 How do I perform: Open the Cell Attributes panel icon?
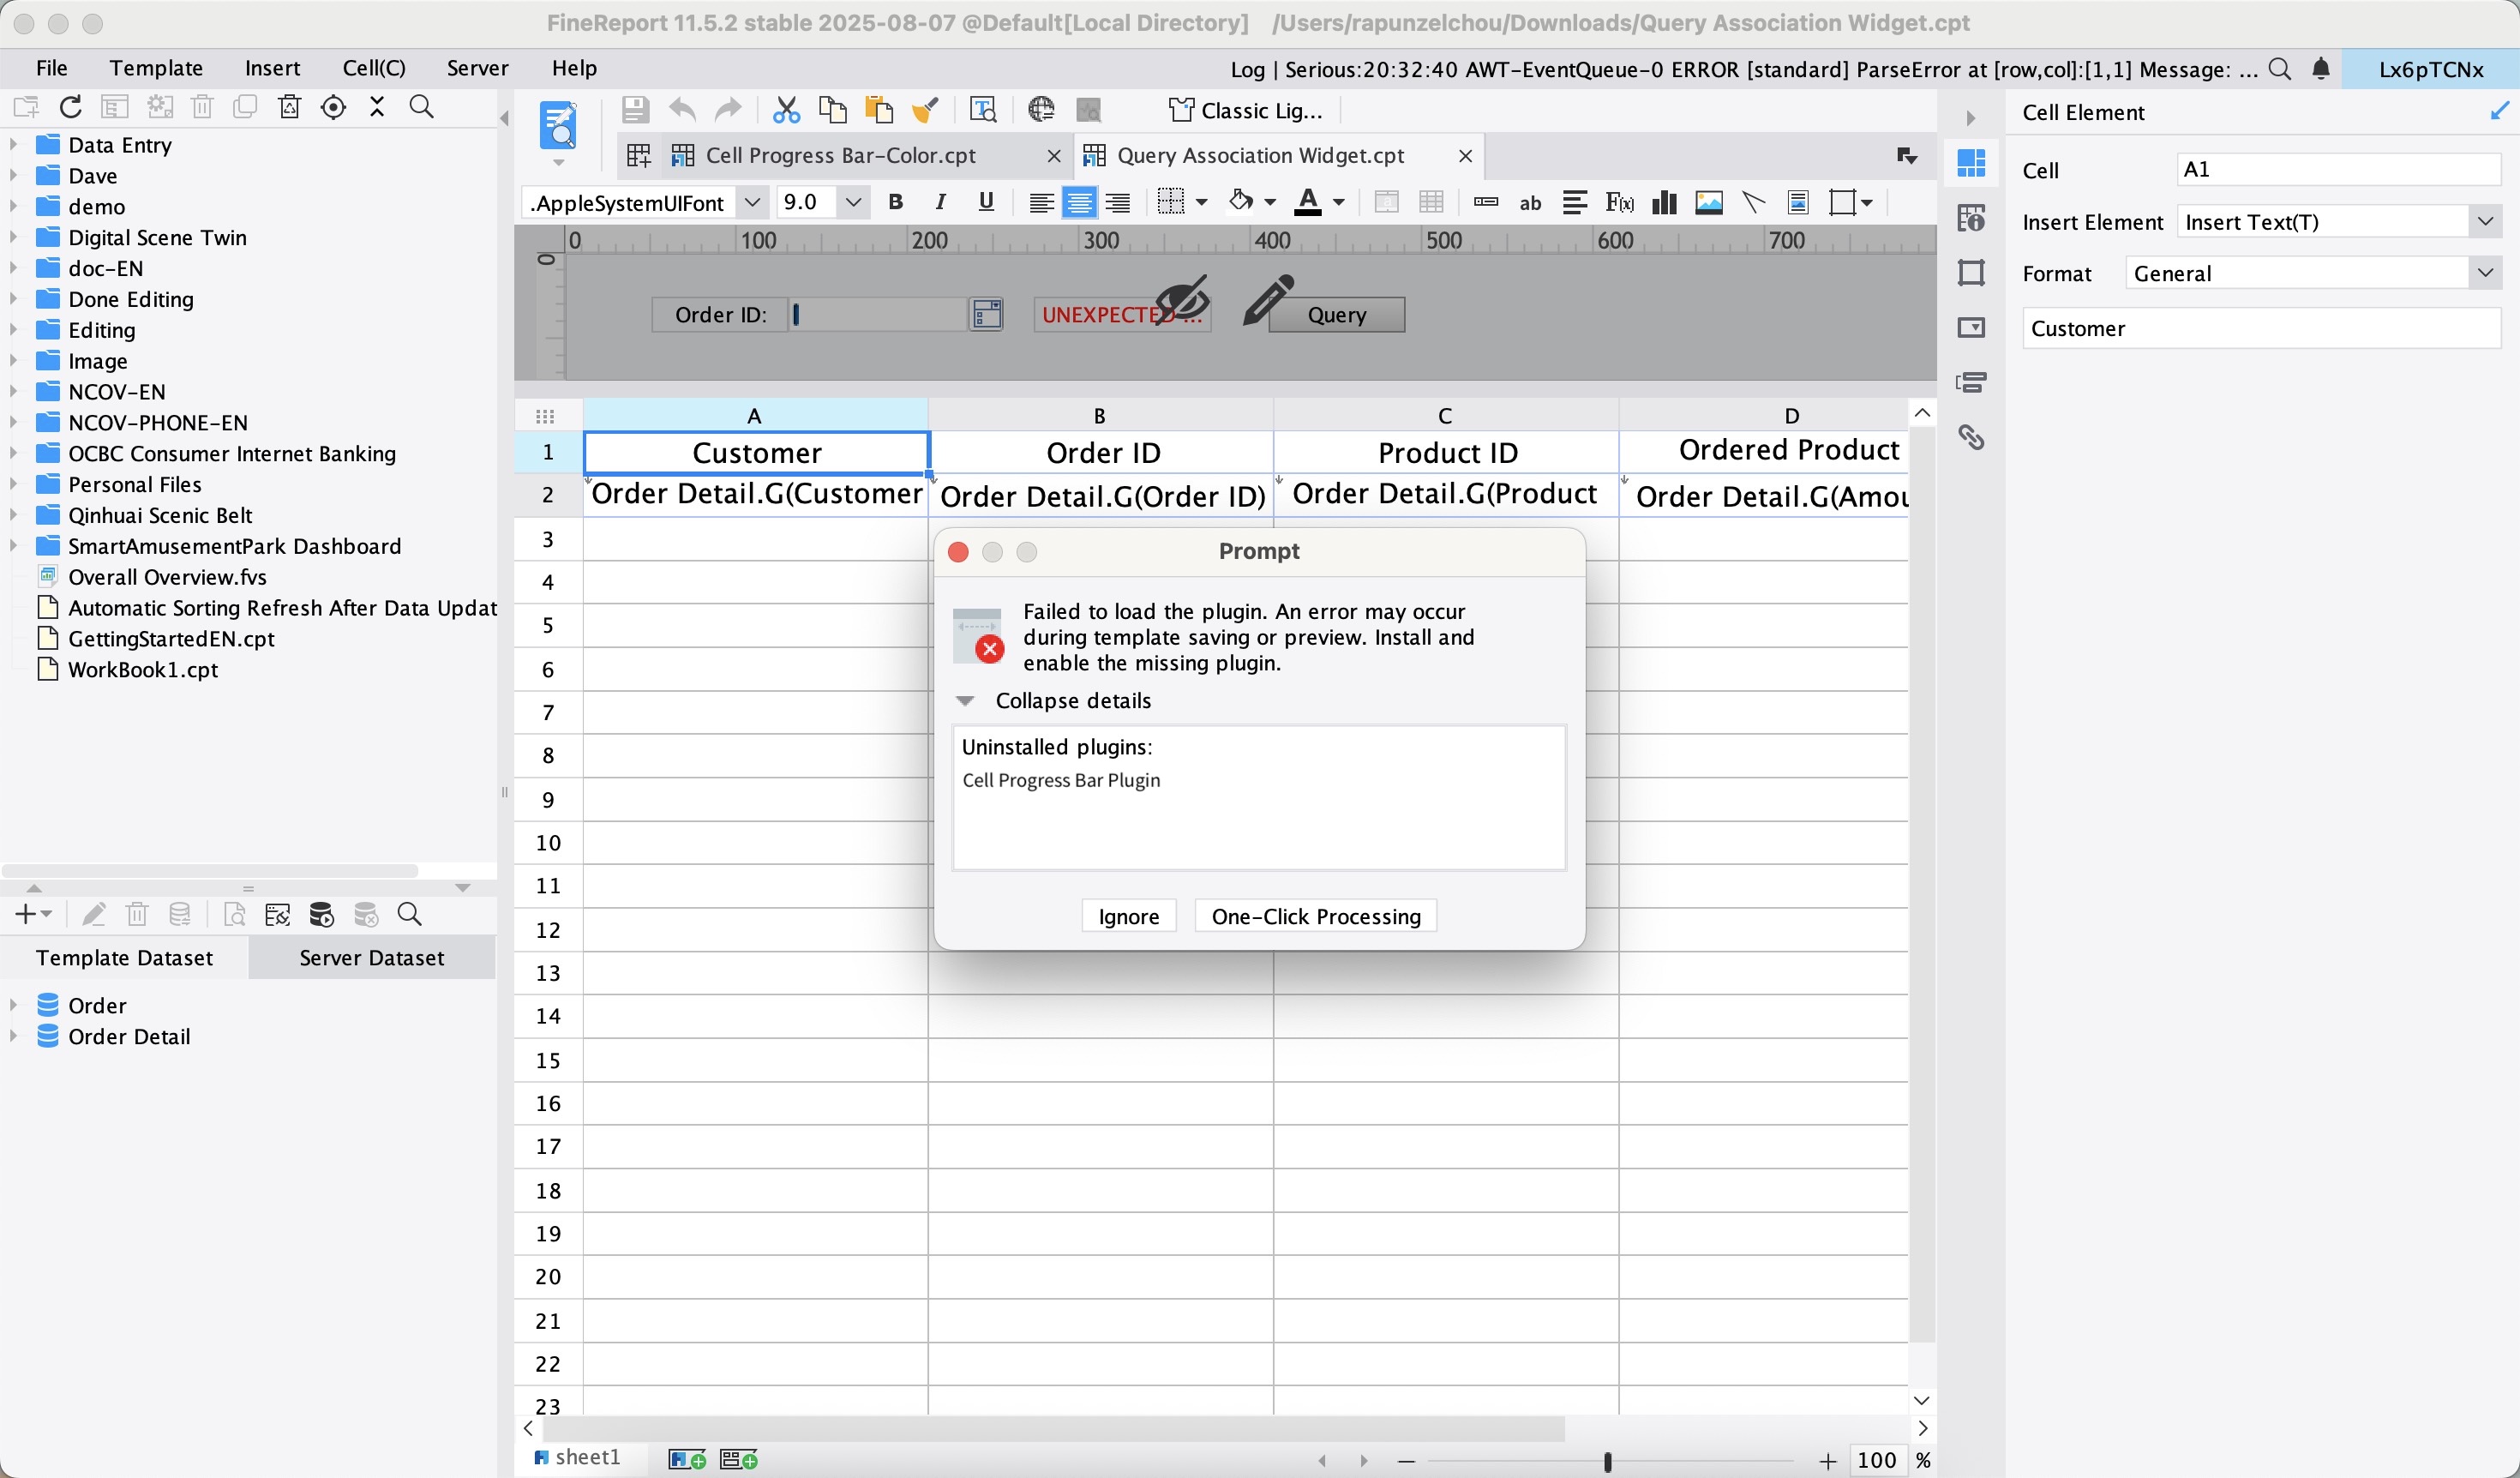(x=1971, y=218)
